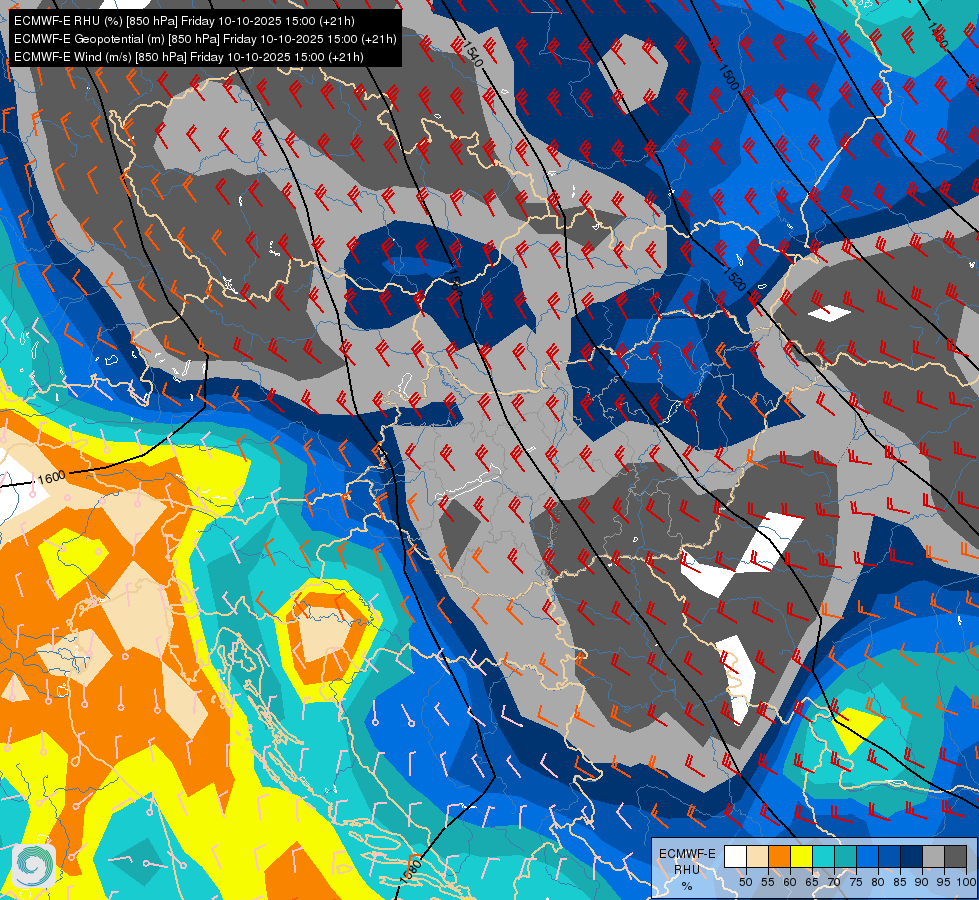Viewport: 979px width, 900px height.
Task: Click the legend tick label '100'
Action: 965,882
